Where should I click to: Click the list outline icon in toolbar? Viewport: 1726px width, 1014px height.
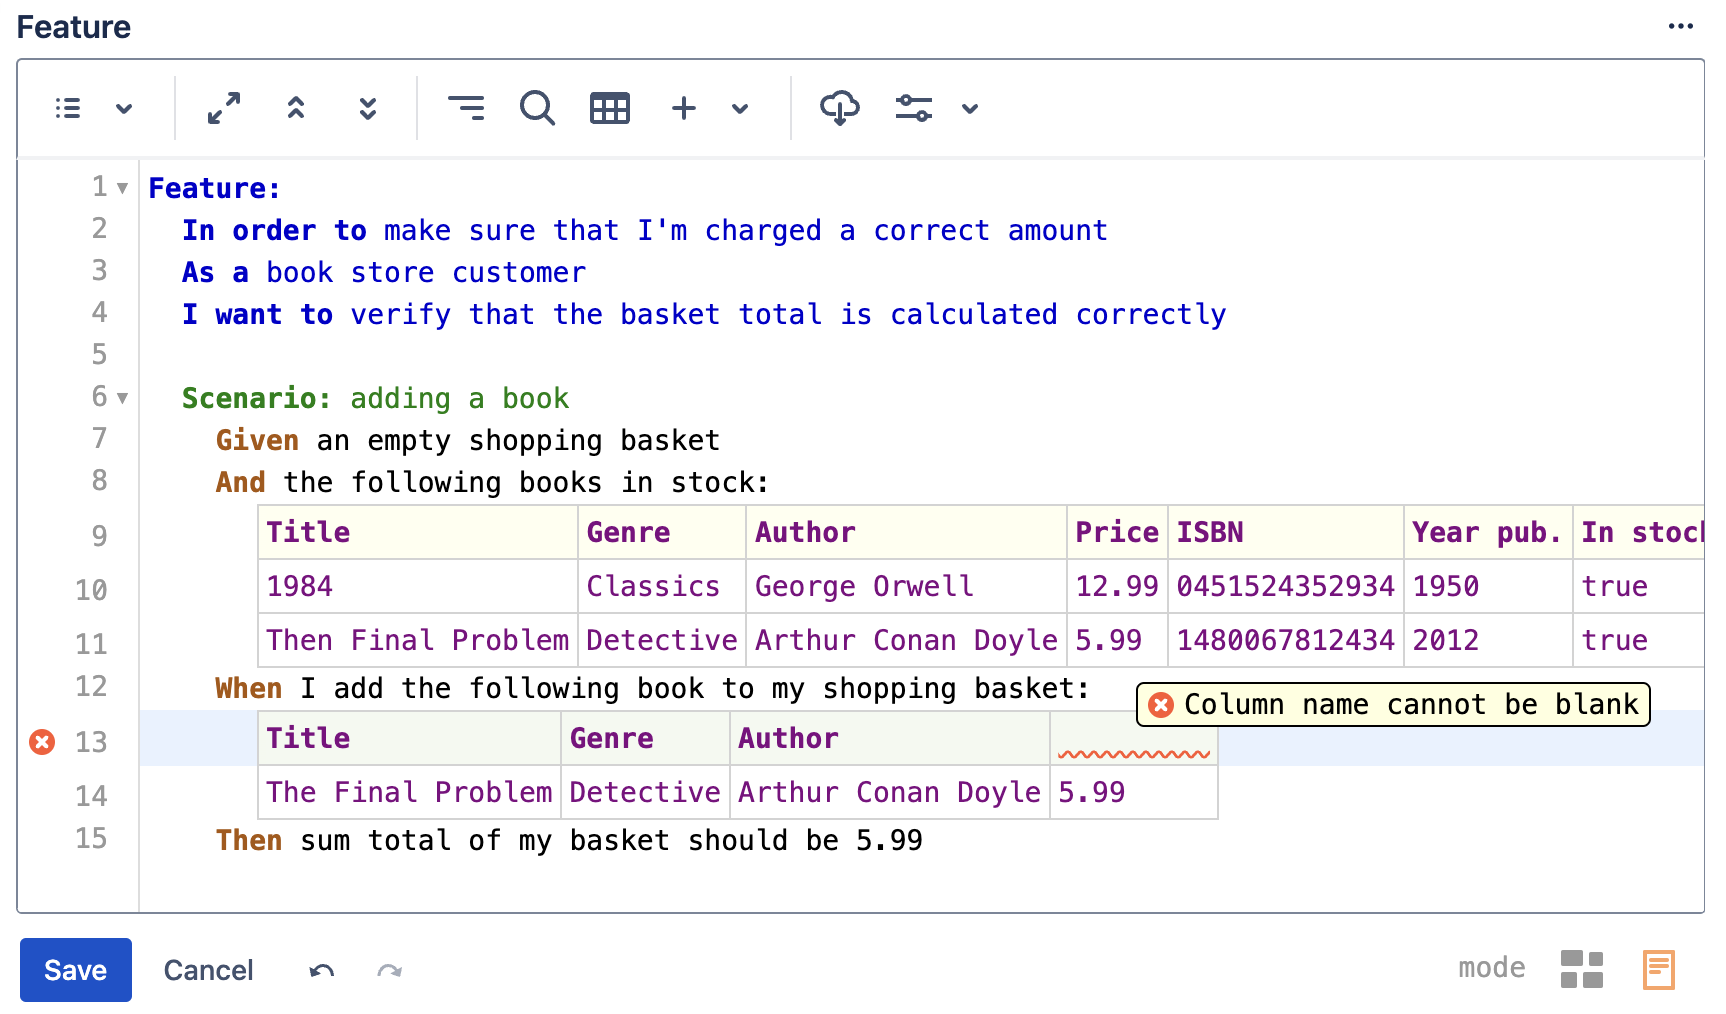click(x=68, y=108)
